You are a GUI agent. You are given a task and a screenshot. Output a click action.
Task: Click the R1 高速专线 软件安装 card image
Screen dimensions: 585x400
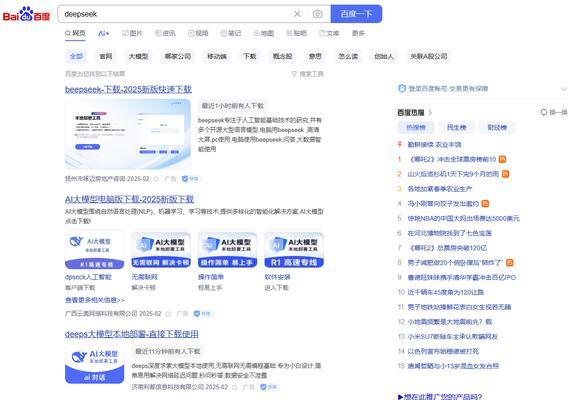point(294,250)
